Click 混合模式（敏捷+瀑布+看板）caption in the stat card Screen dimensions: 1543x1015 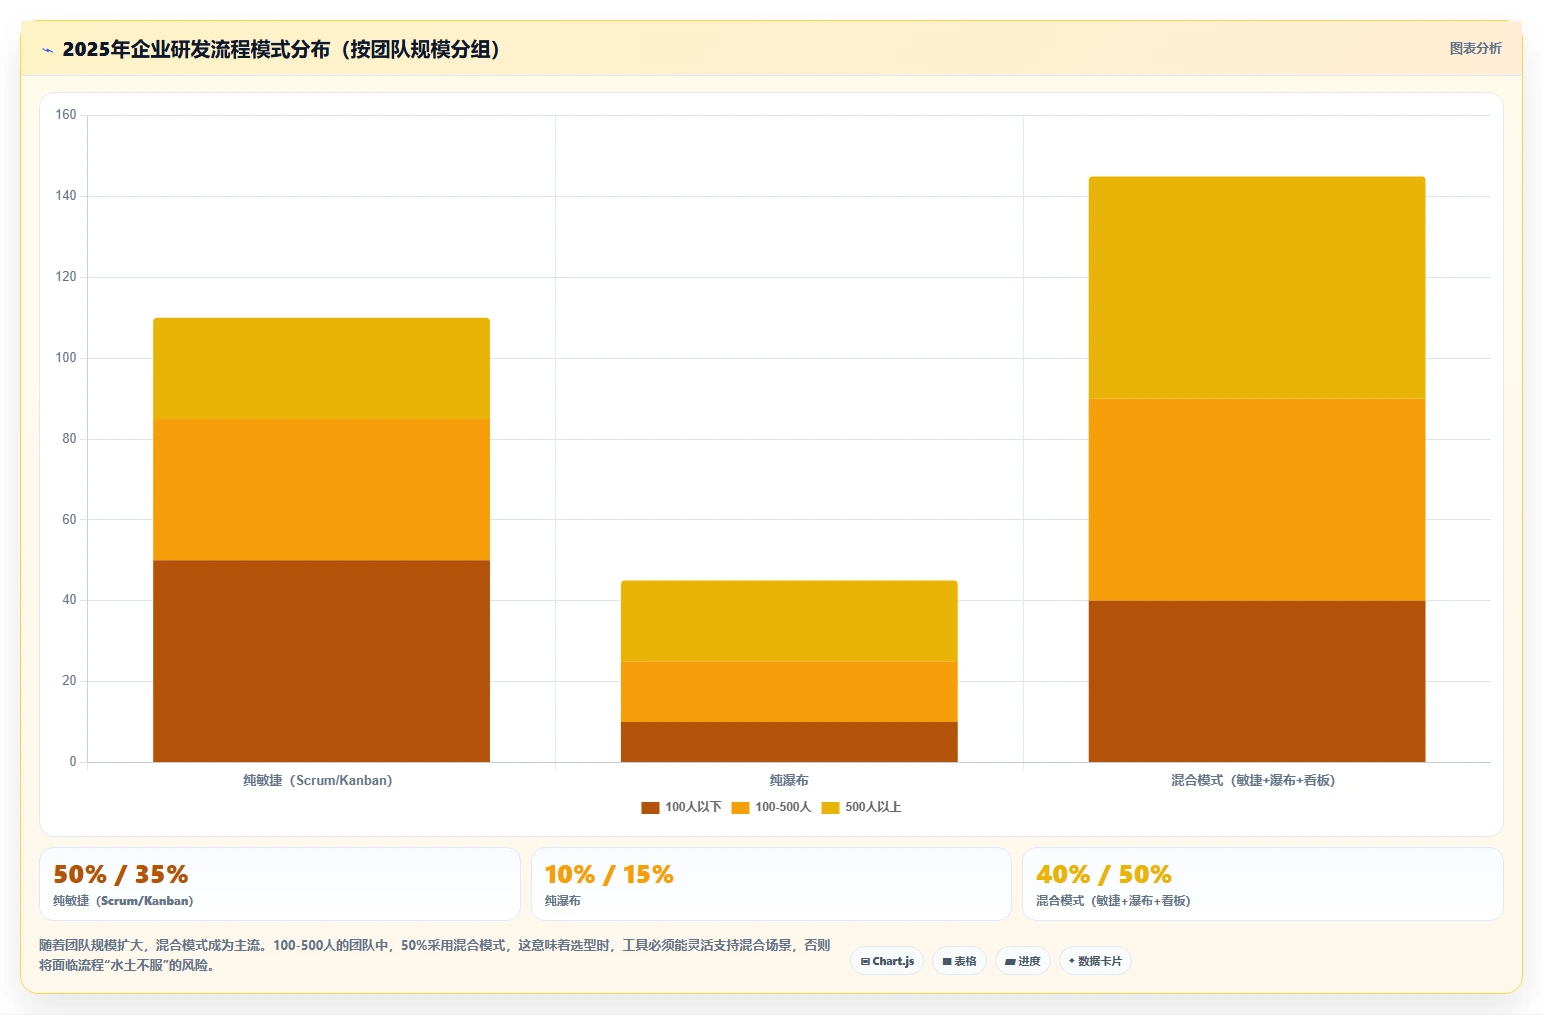(1113, 901)
